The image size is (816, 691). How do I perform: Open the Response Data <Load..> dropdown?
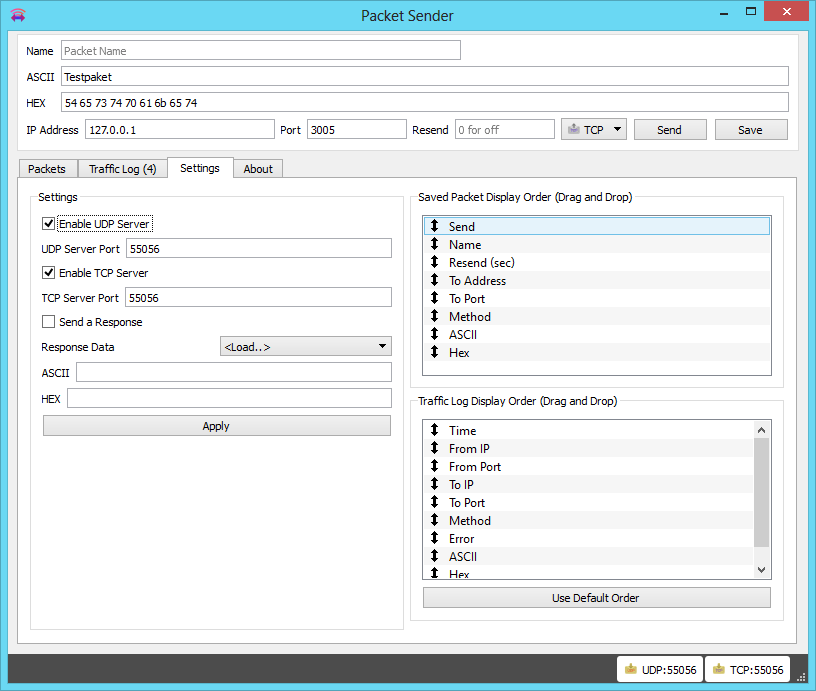(306, 347)
